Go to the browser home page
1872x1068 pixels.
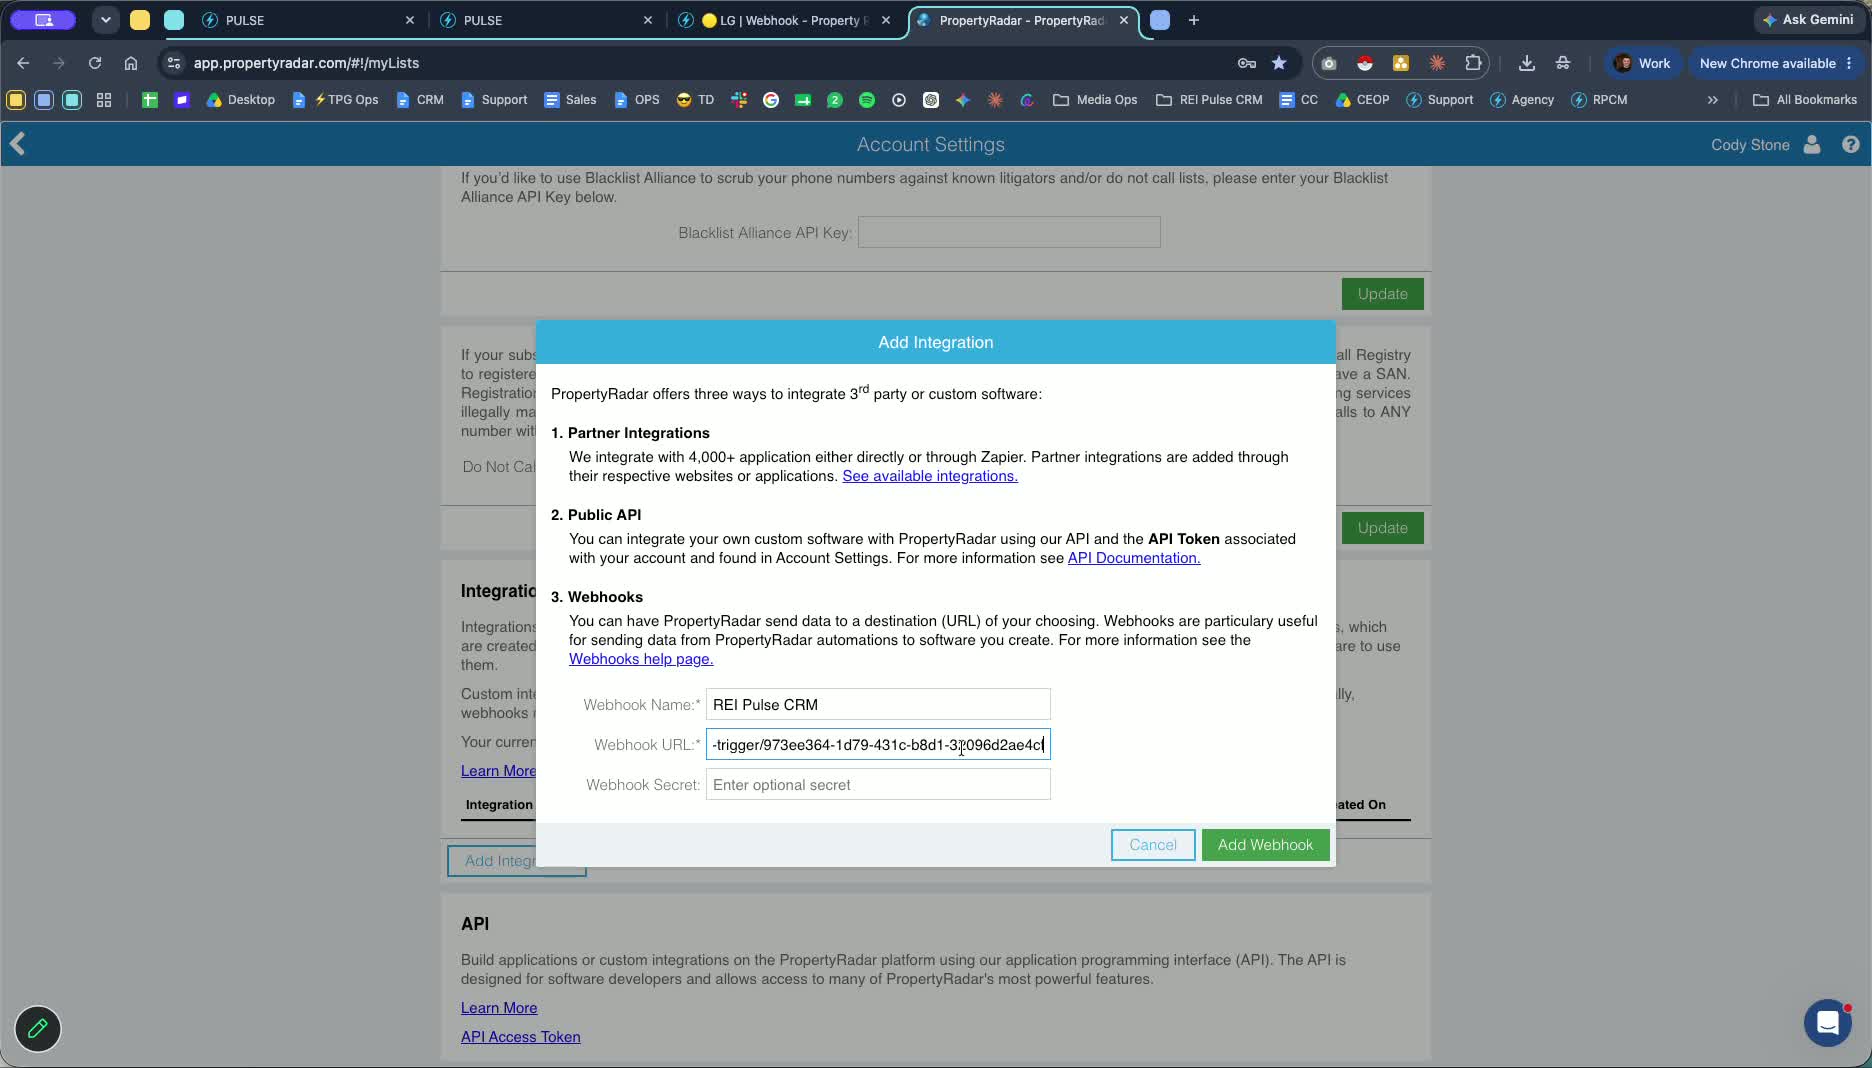pyautogui.click(x=131, y=63)
